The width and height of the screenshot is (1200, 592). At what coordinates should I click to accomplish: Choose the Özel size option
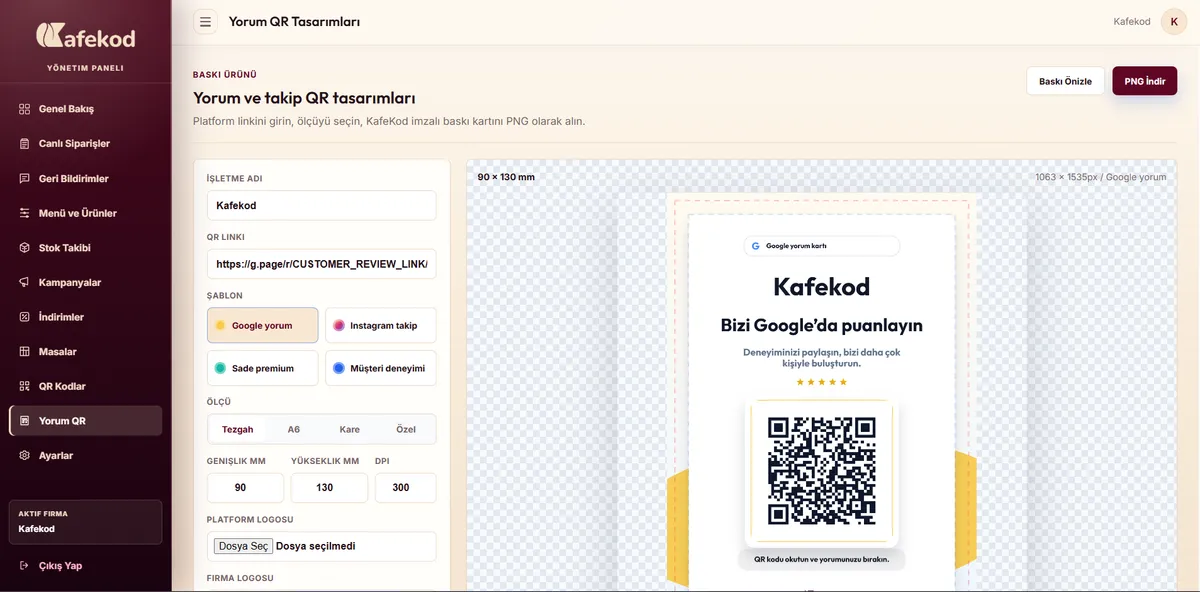(x=406, y=429)
